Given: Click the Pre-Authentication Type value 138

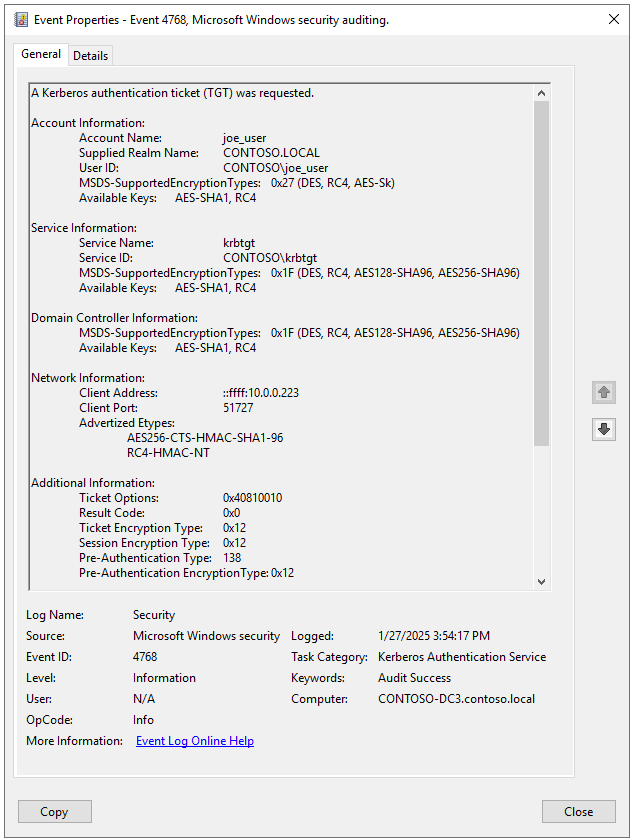Looking at the screenshot, I should pyautogui.click(x=232, y=558).
